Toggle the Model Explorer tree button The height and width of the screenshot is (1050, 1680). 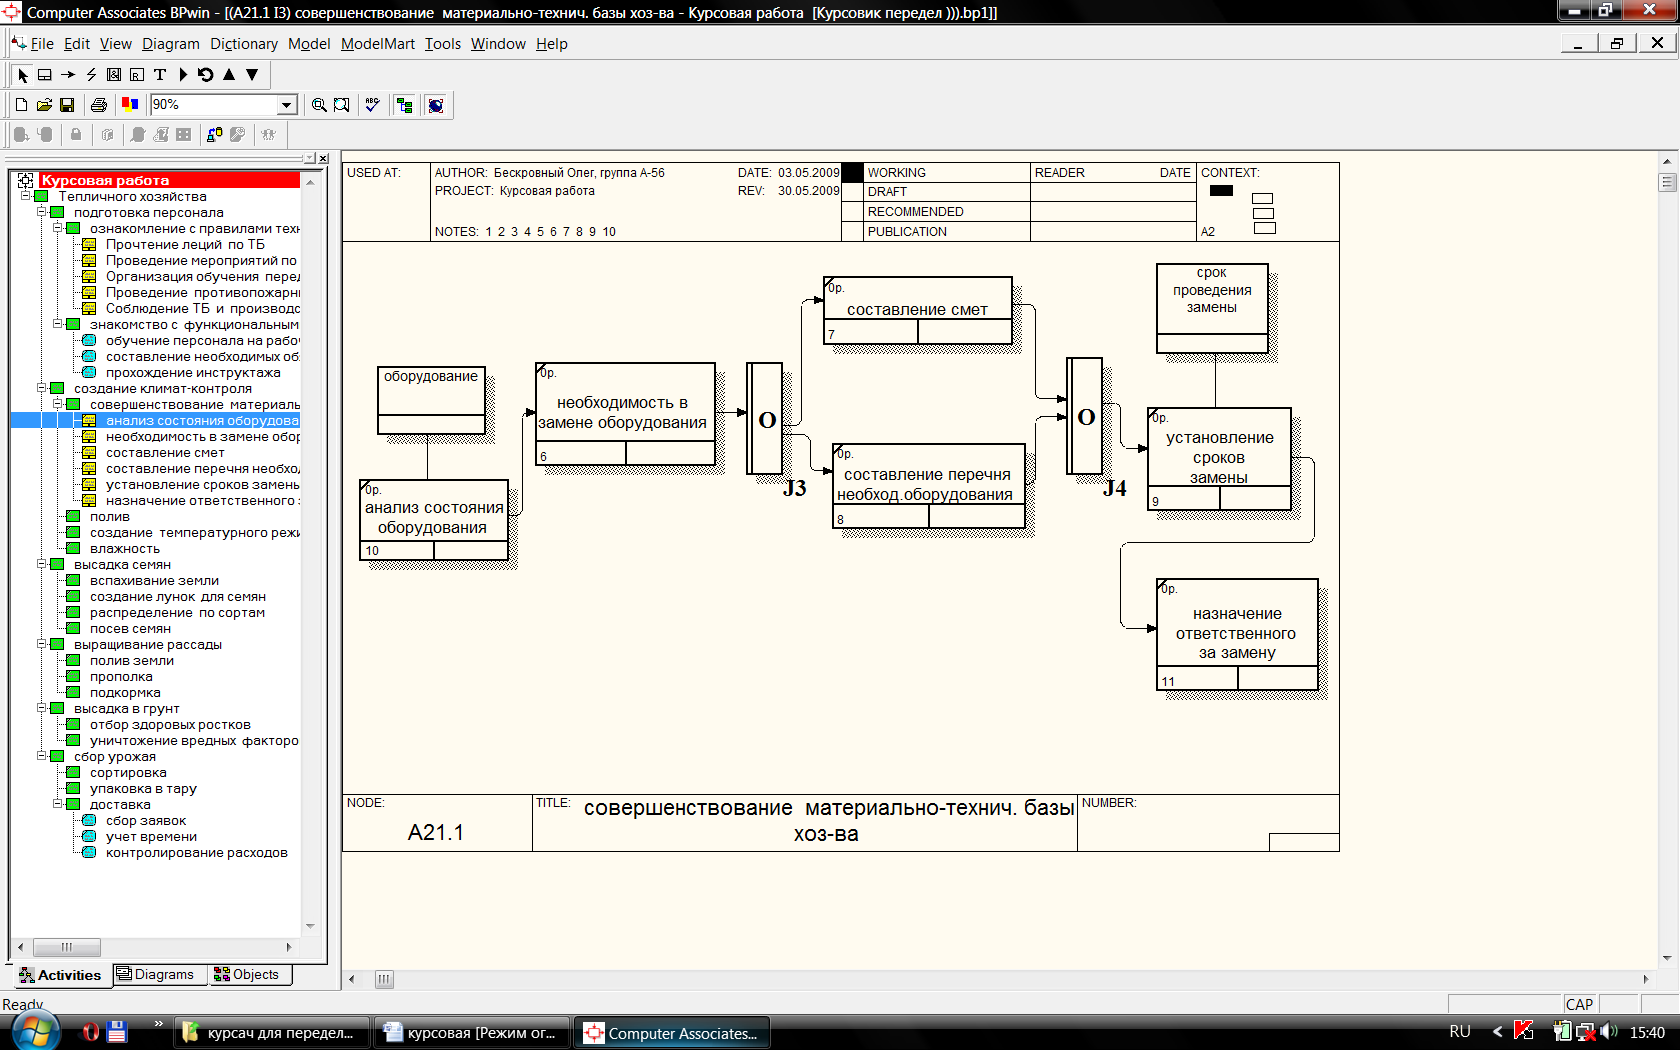pyautogui.click(x=405, y=105)
